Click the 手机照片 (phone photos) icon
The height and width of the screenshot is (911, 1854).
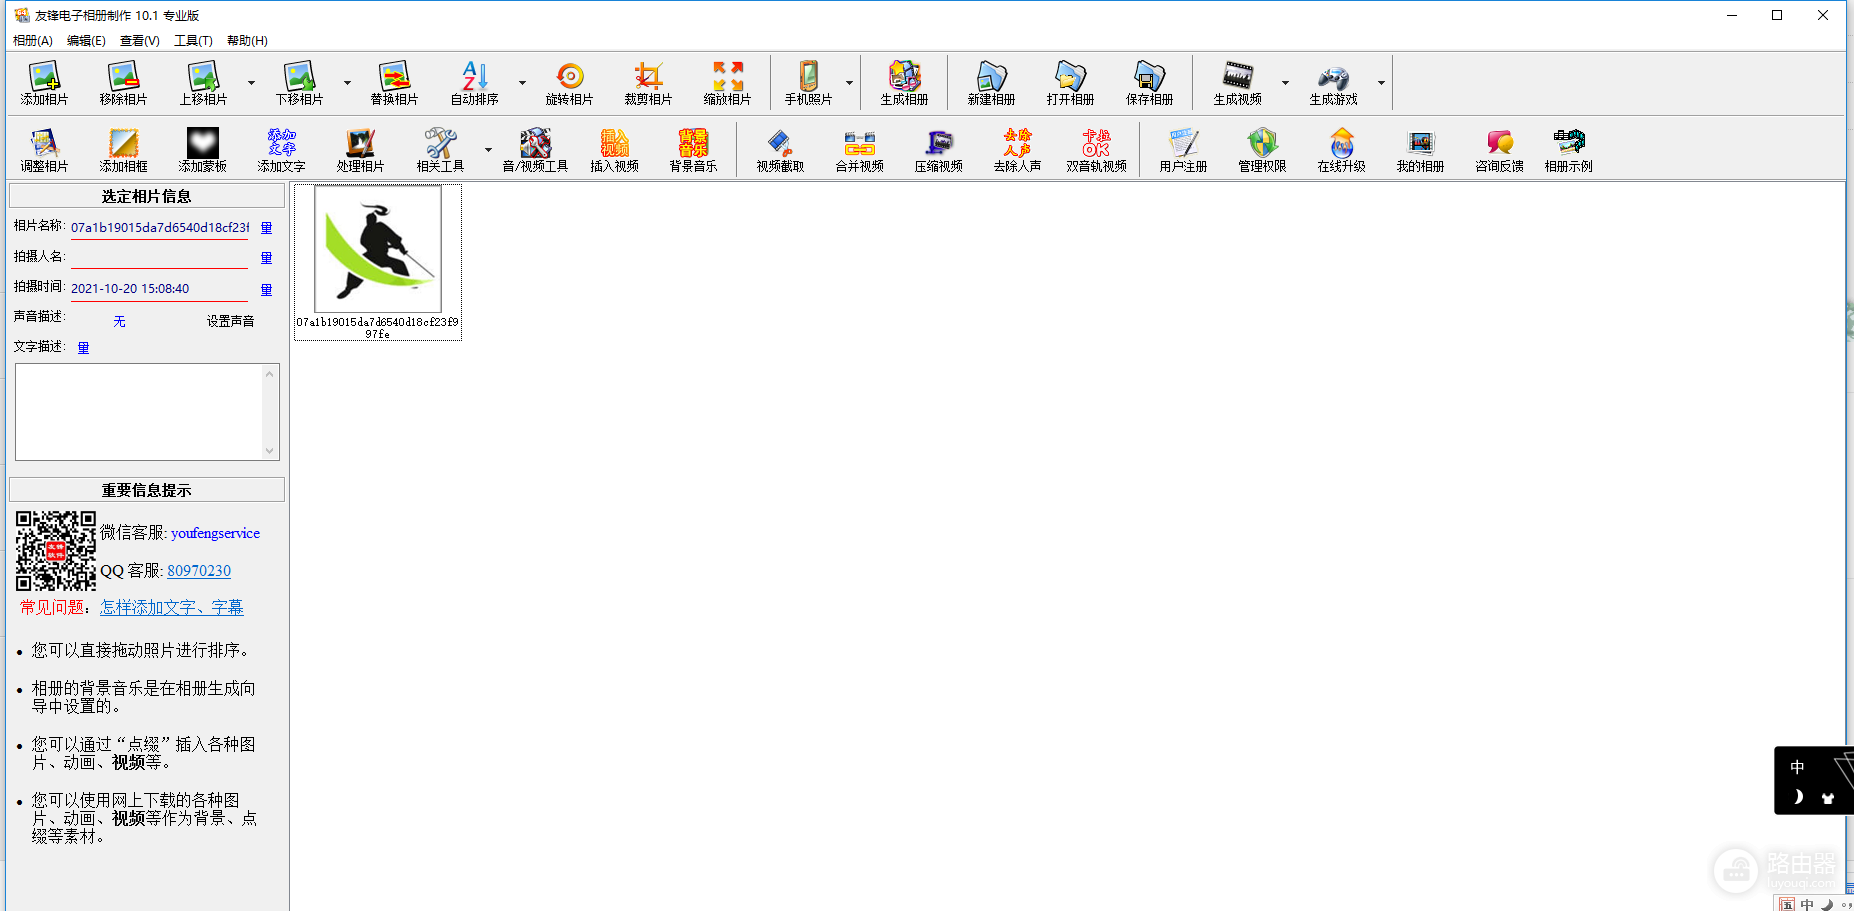pos(808,83)
